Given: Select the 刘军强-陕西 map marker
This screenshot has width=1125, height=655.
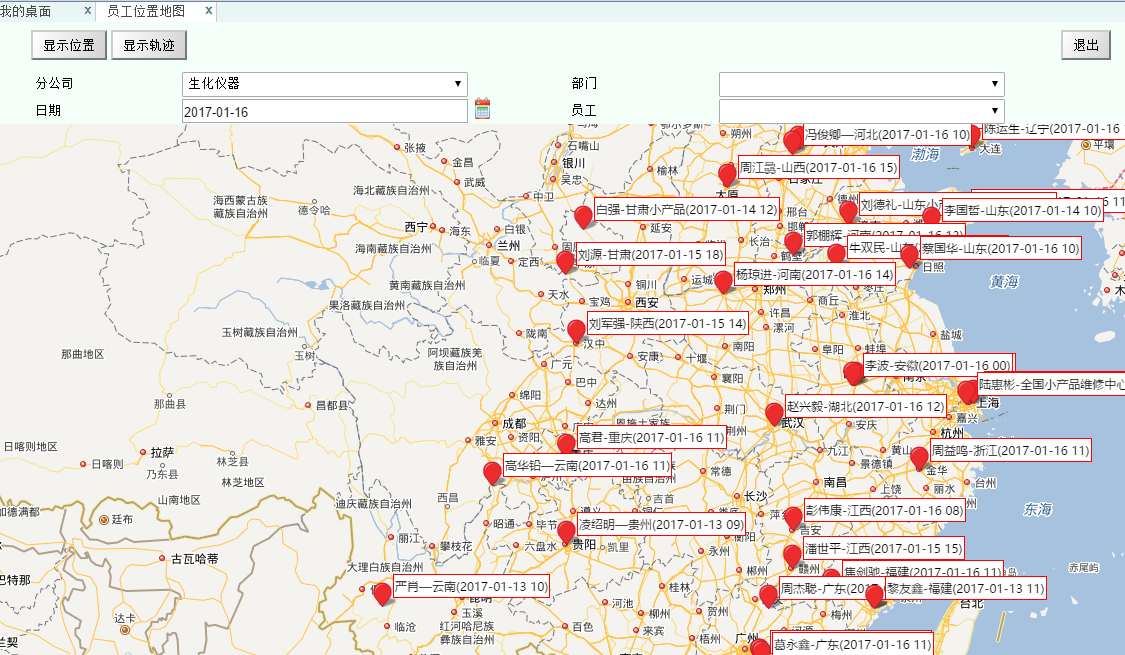Looking at the screenshot, I should click(576, 330).
